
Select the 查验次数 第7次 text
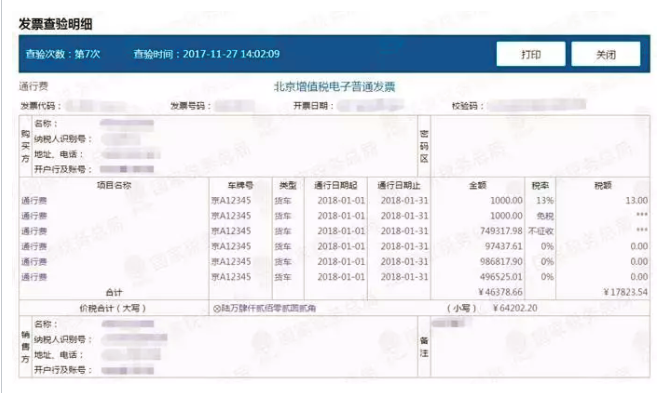point(63,54)
